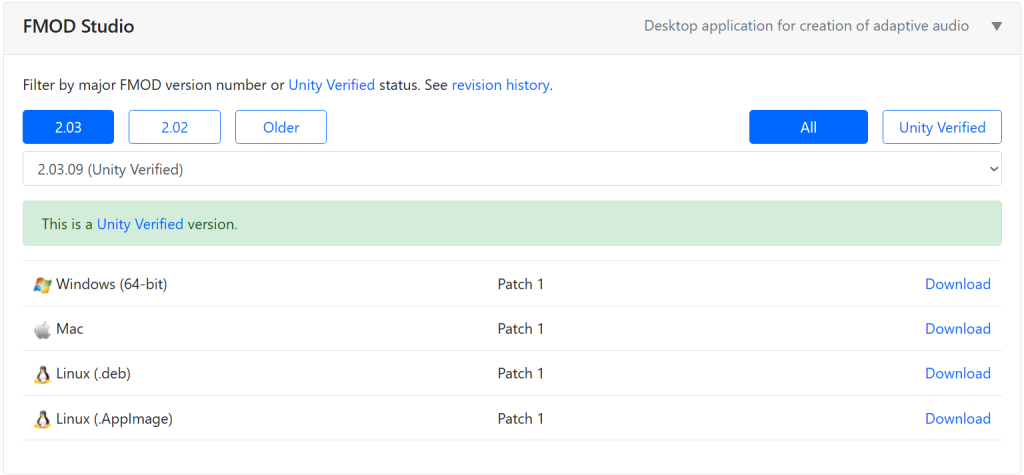Click the Linux (.AppImage) label

tap(114, 419)
